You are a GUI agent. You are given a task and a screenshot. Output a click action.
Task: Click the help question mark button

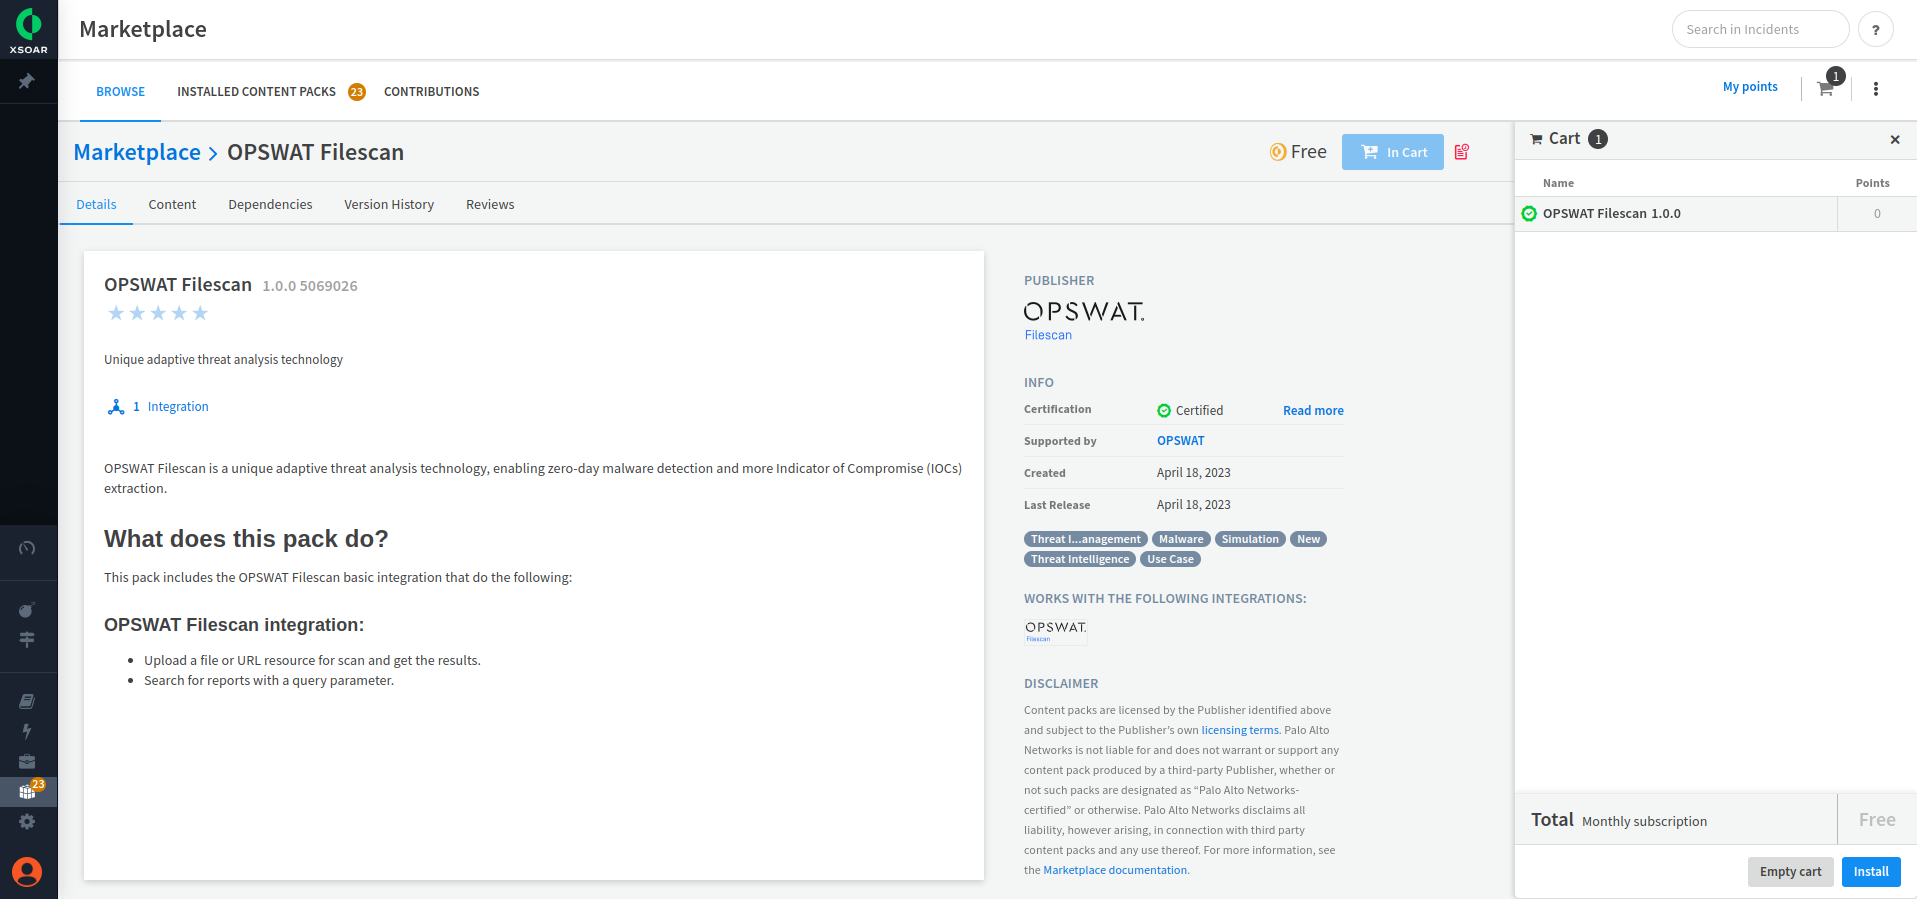click(1876, 29)
